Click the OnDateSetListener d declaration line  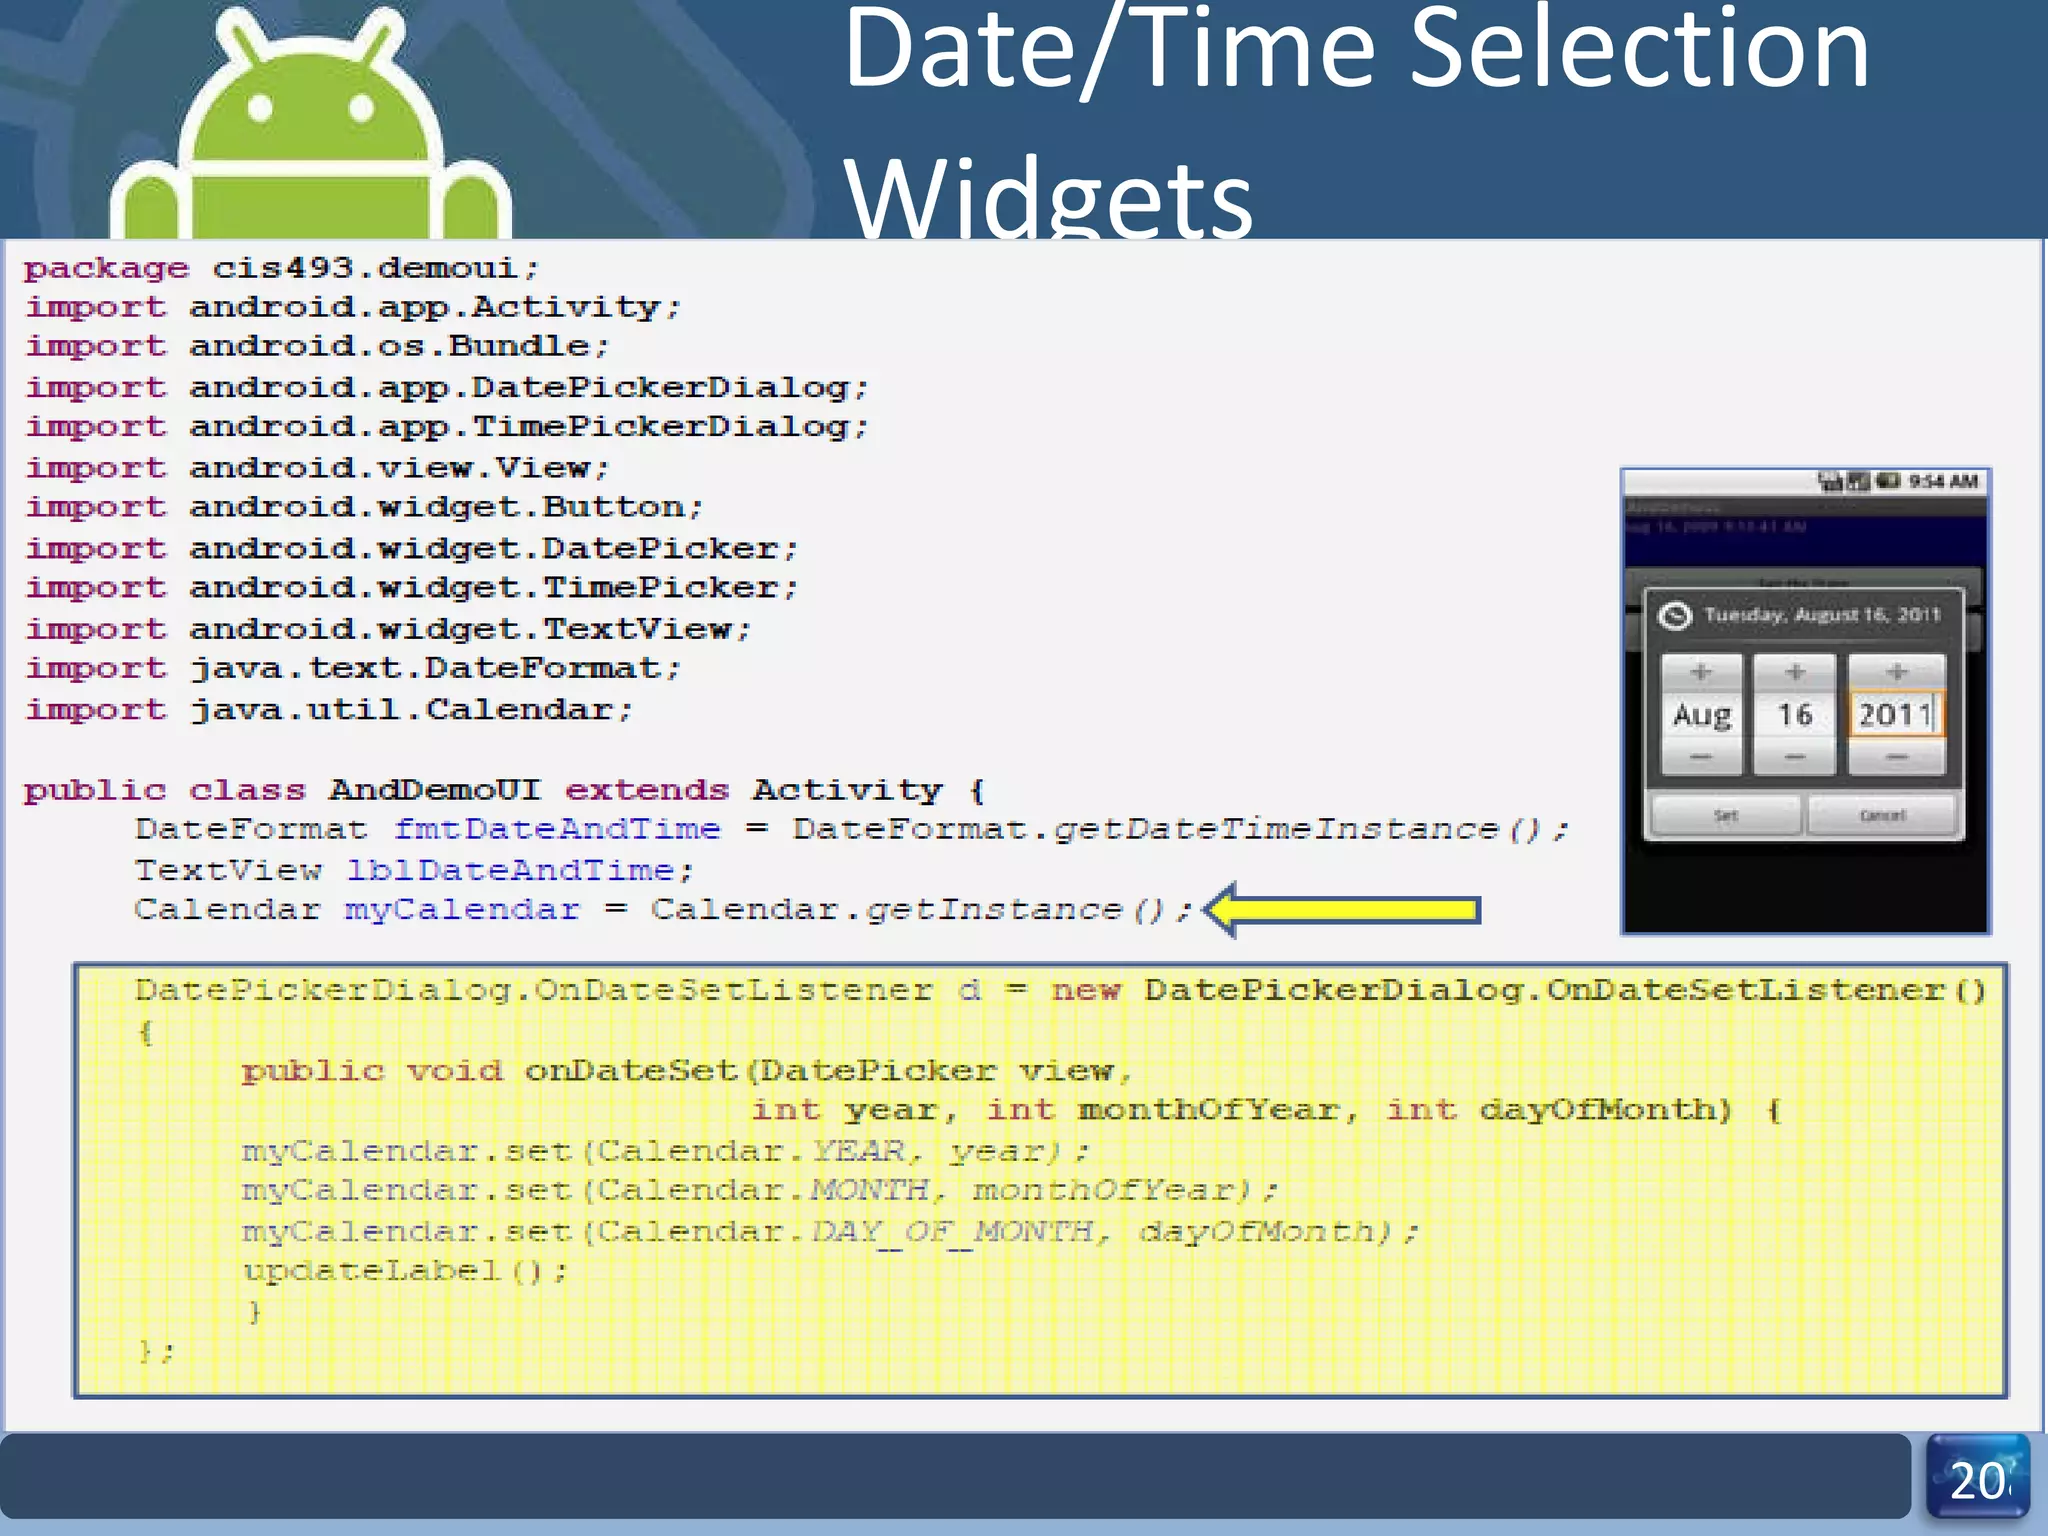pyautogui.click(x=1060, y=990)
